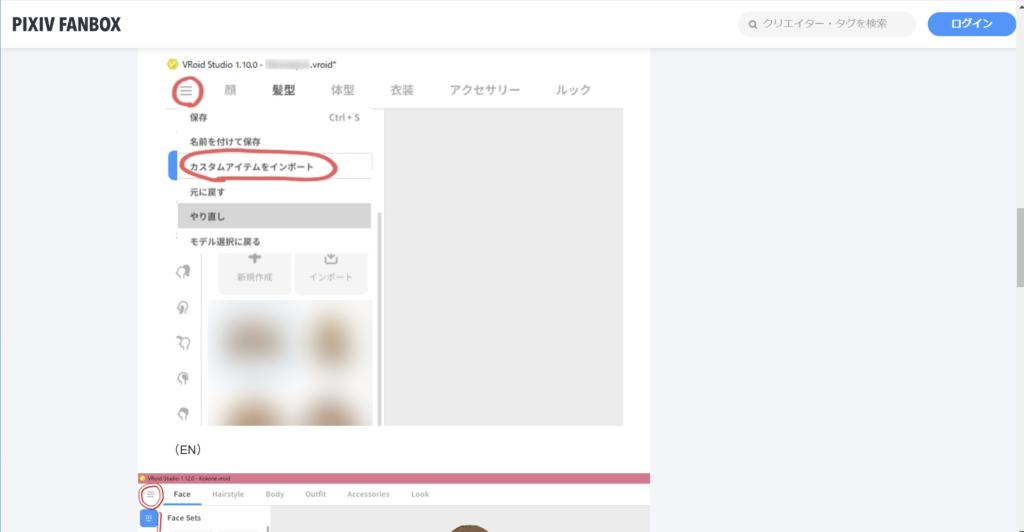Click the blue ログイン login button

click(971, 24)
